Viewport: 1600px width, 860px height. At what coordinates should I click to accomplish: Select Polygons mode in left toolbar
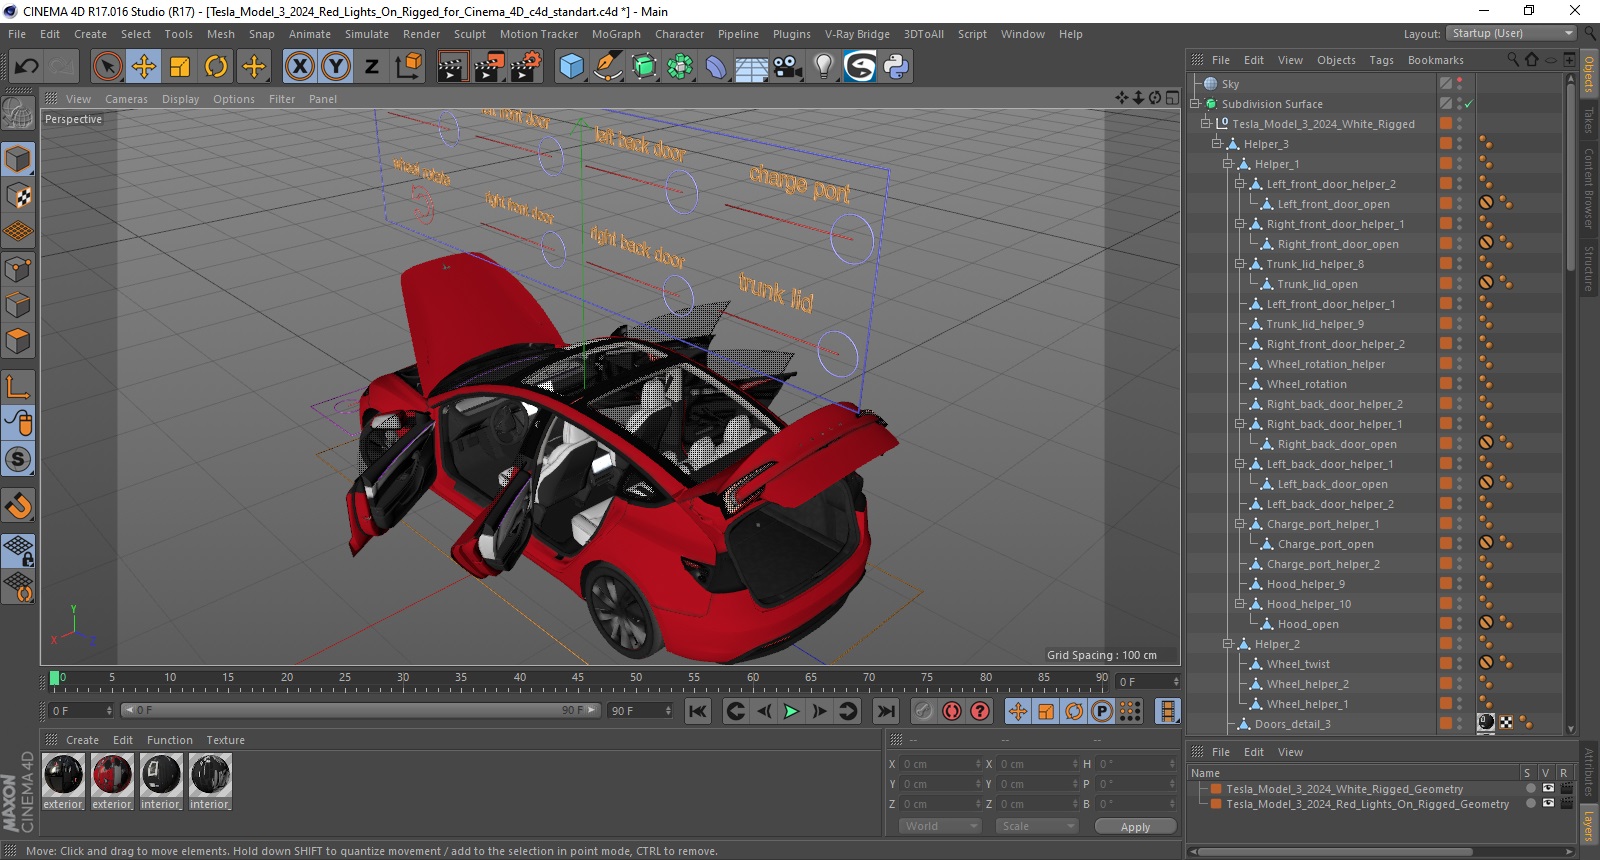[x=18, y=341]
